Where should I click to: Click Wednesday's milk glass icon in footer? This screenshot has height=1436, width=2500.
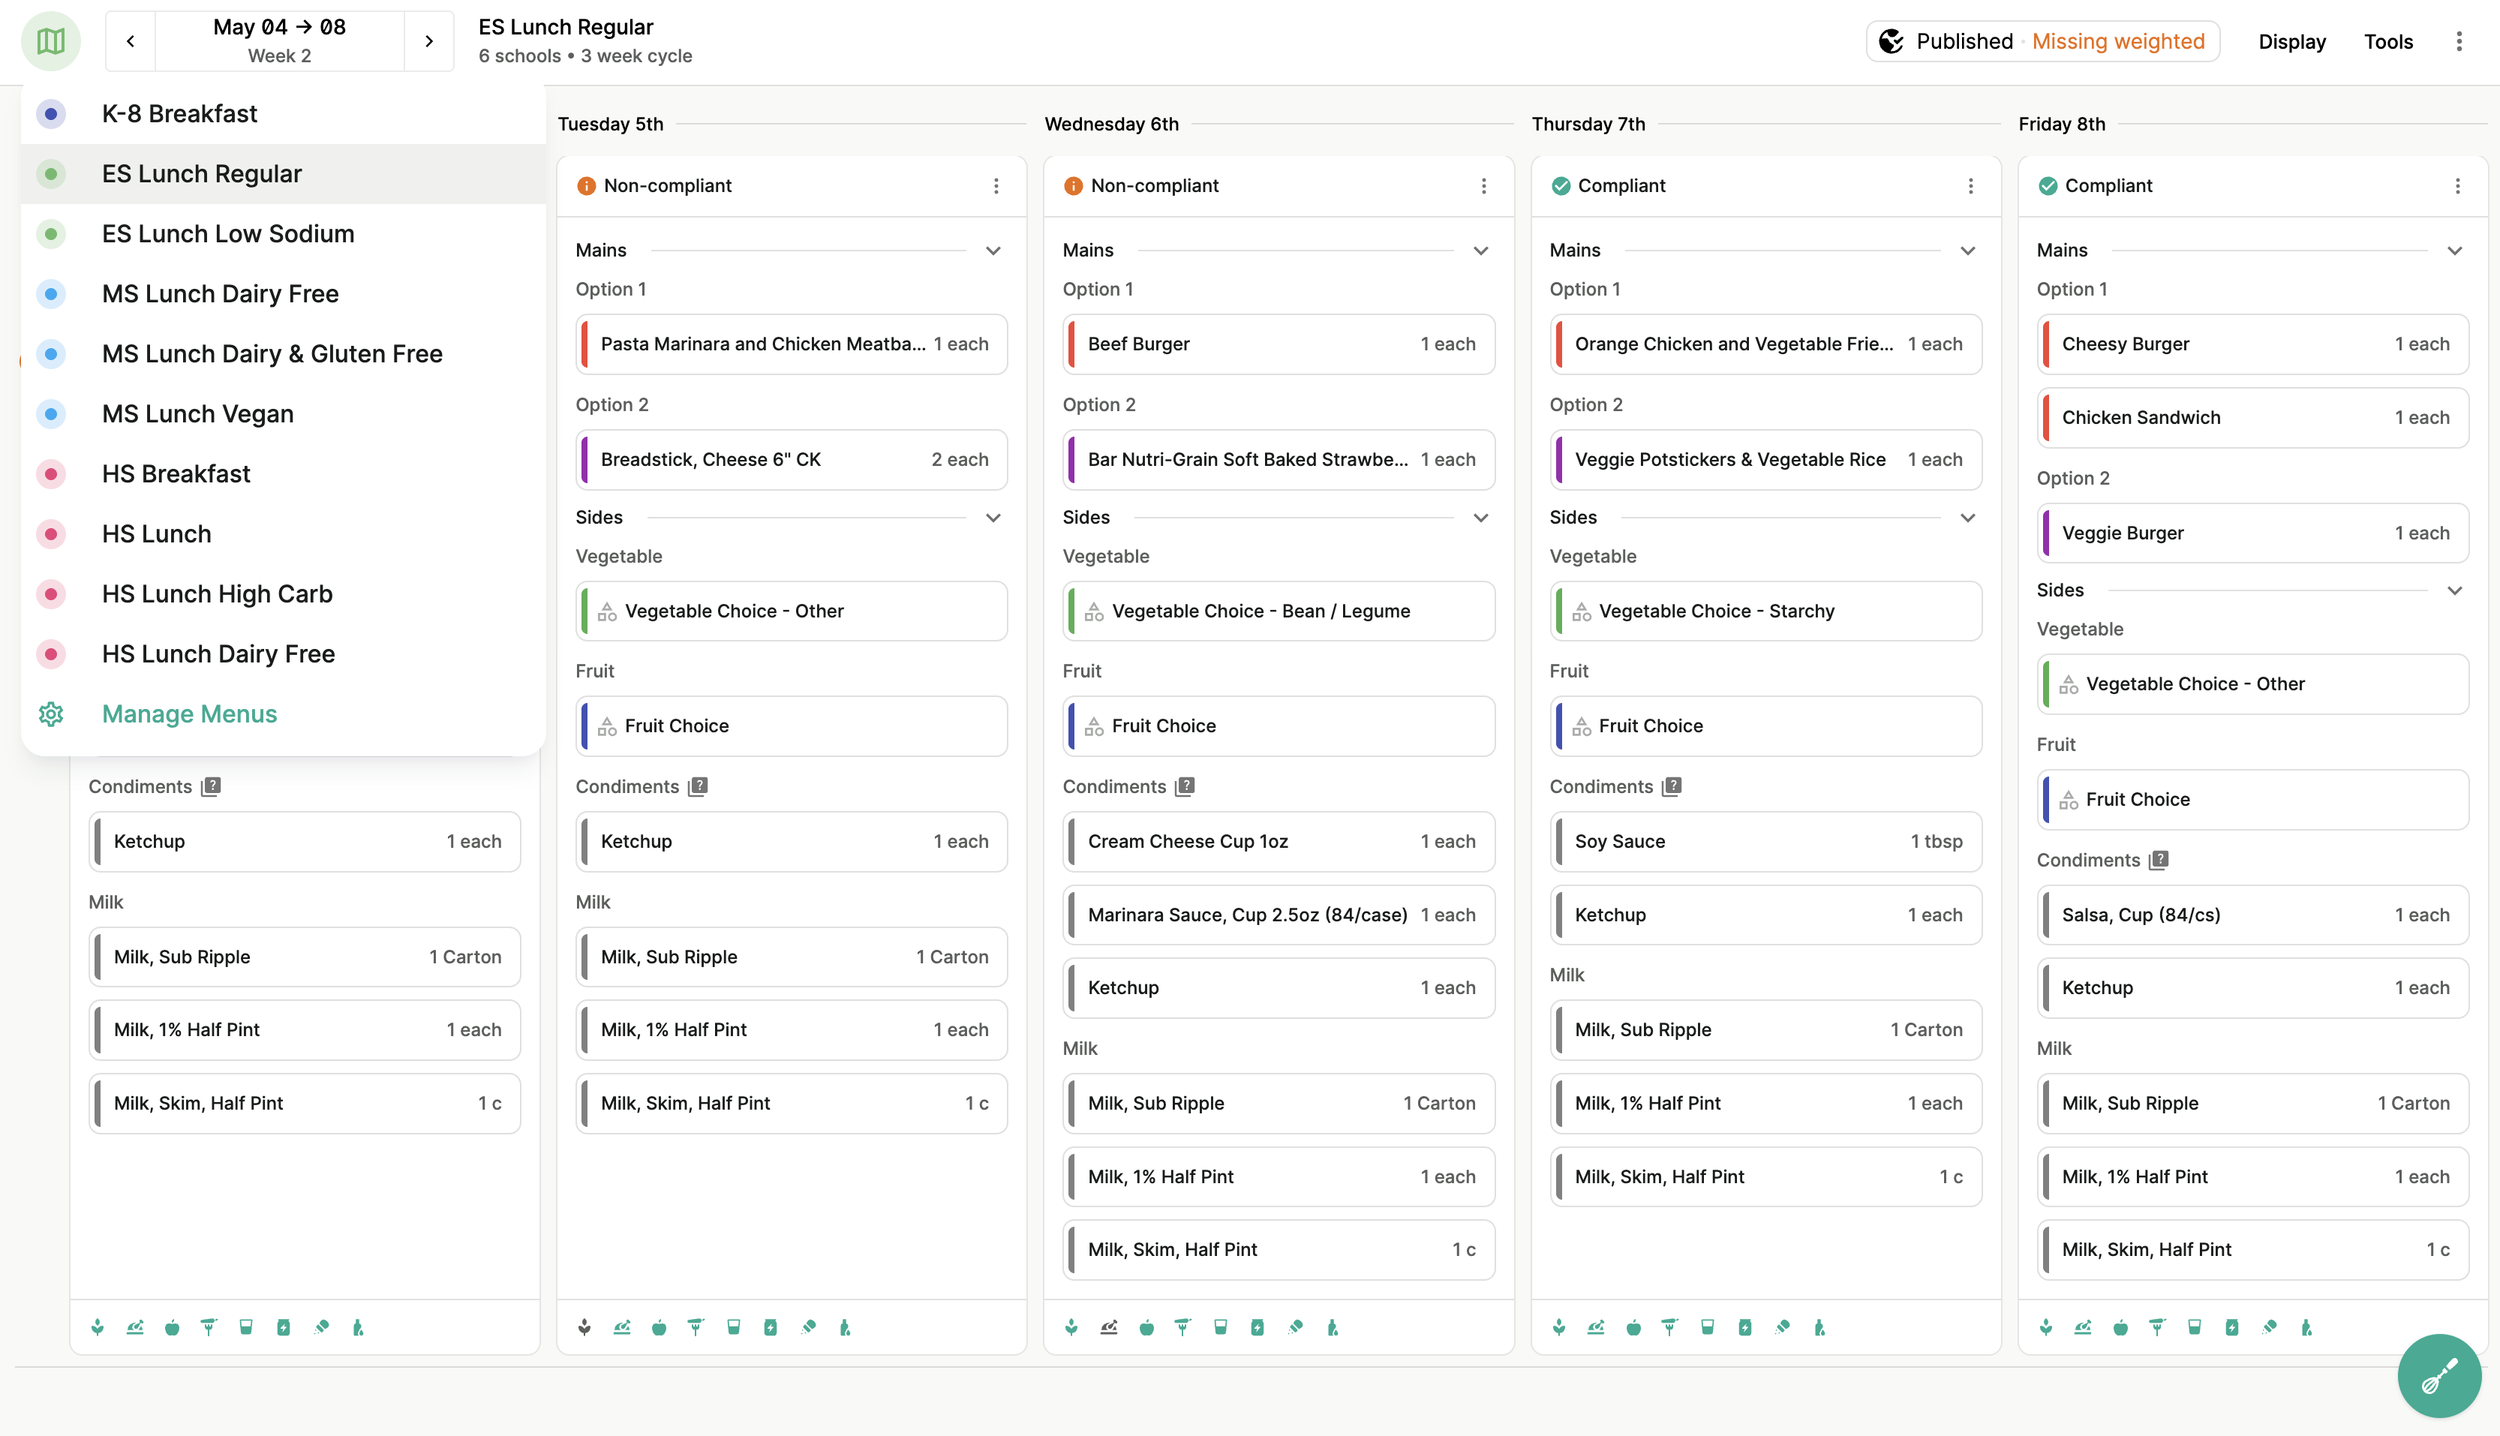(1220, 1327)
